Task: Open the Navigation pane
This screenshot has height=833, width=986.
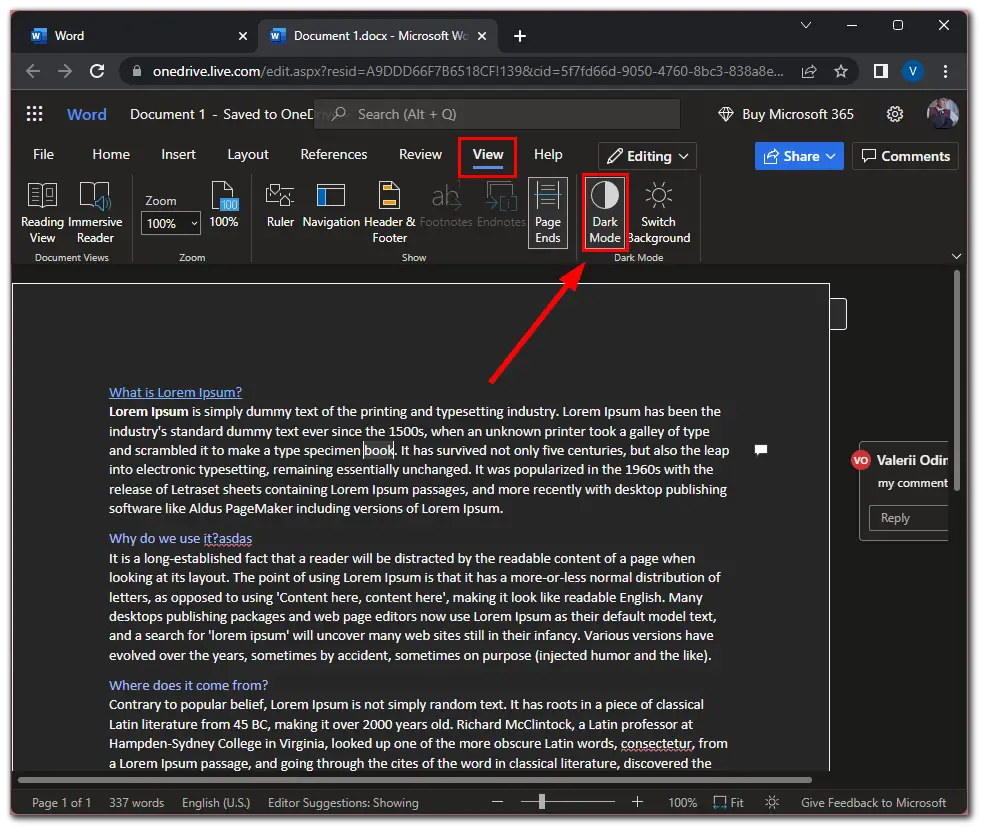Action: [x=331, y=211]
